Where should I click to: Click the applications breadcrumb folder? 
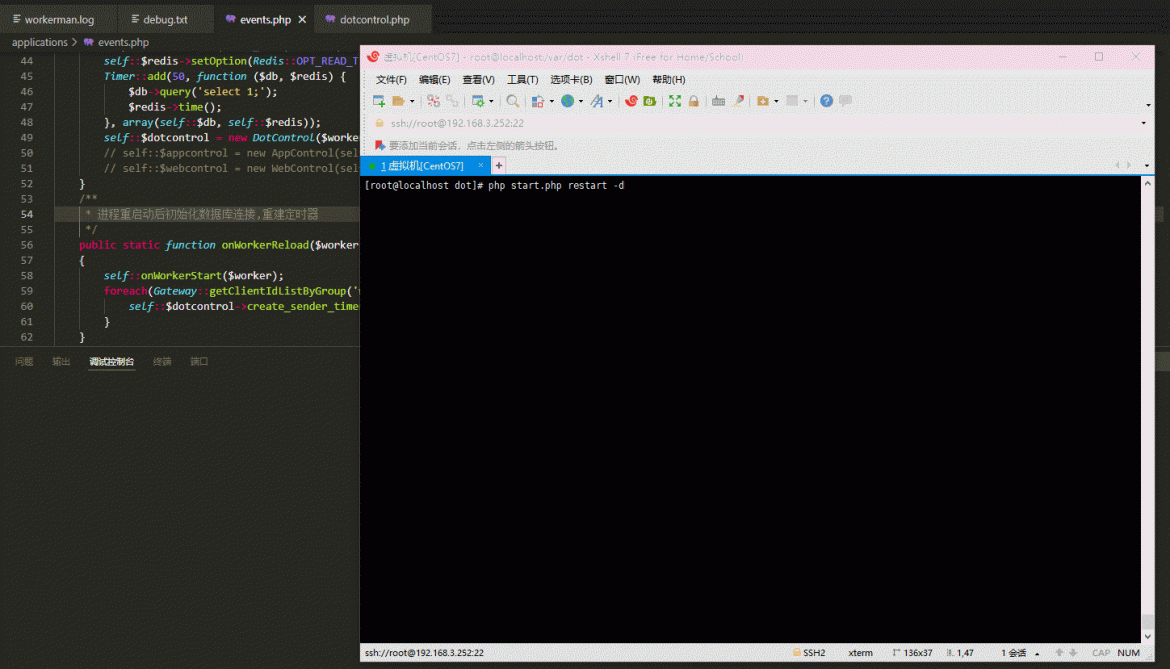(x=40, y=43)
